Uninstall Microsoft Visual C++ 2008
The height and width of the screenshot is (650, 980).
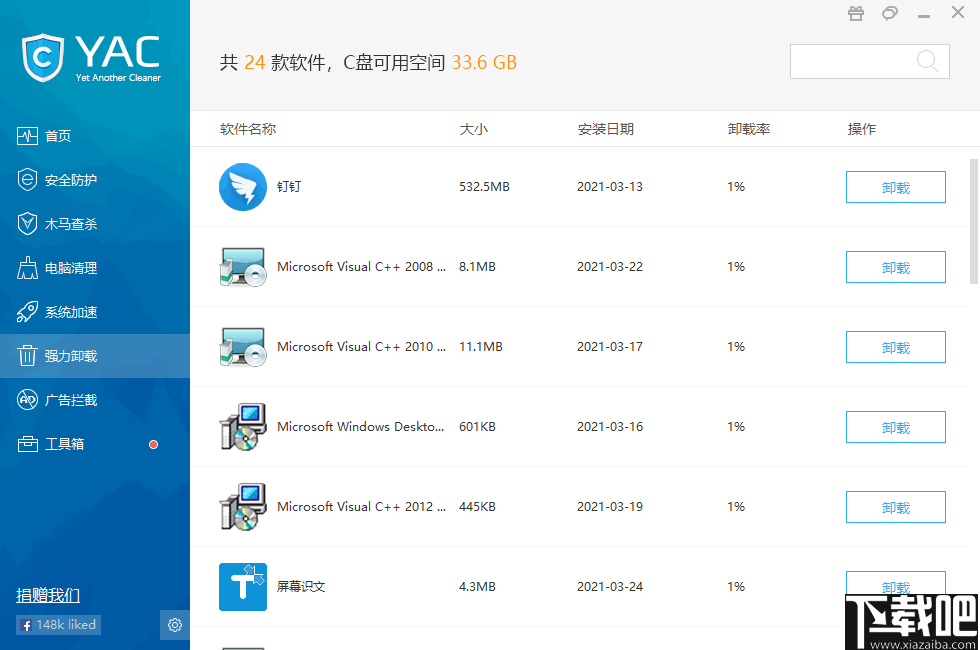pyautogui.click(x=896, y=267)
